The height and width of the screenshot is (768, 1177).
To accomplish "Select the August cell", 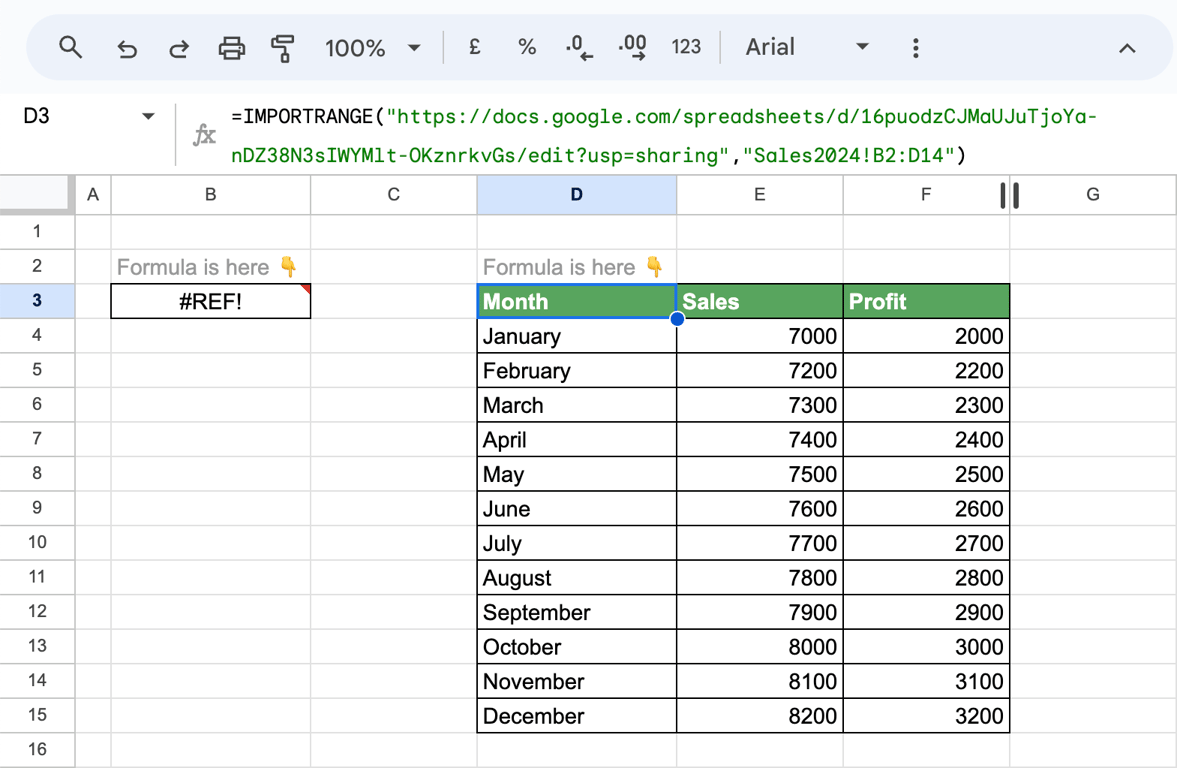I will (x=576, y=577).
